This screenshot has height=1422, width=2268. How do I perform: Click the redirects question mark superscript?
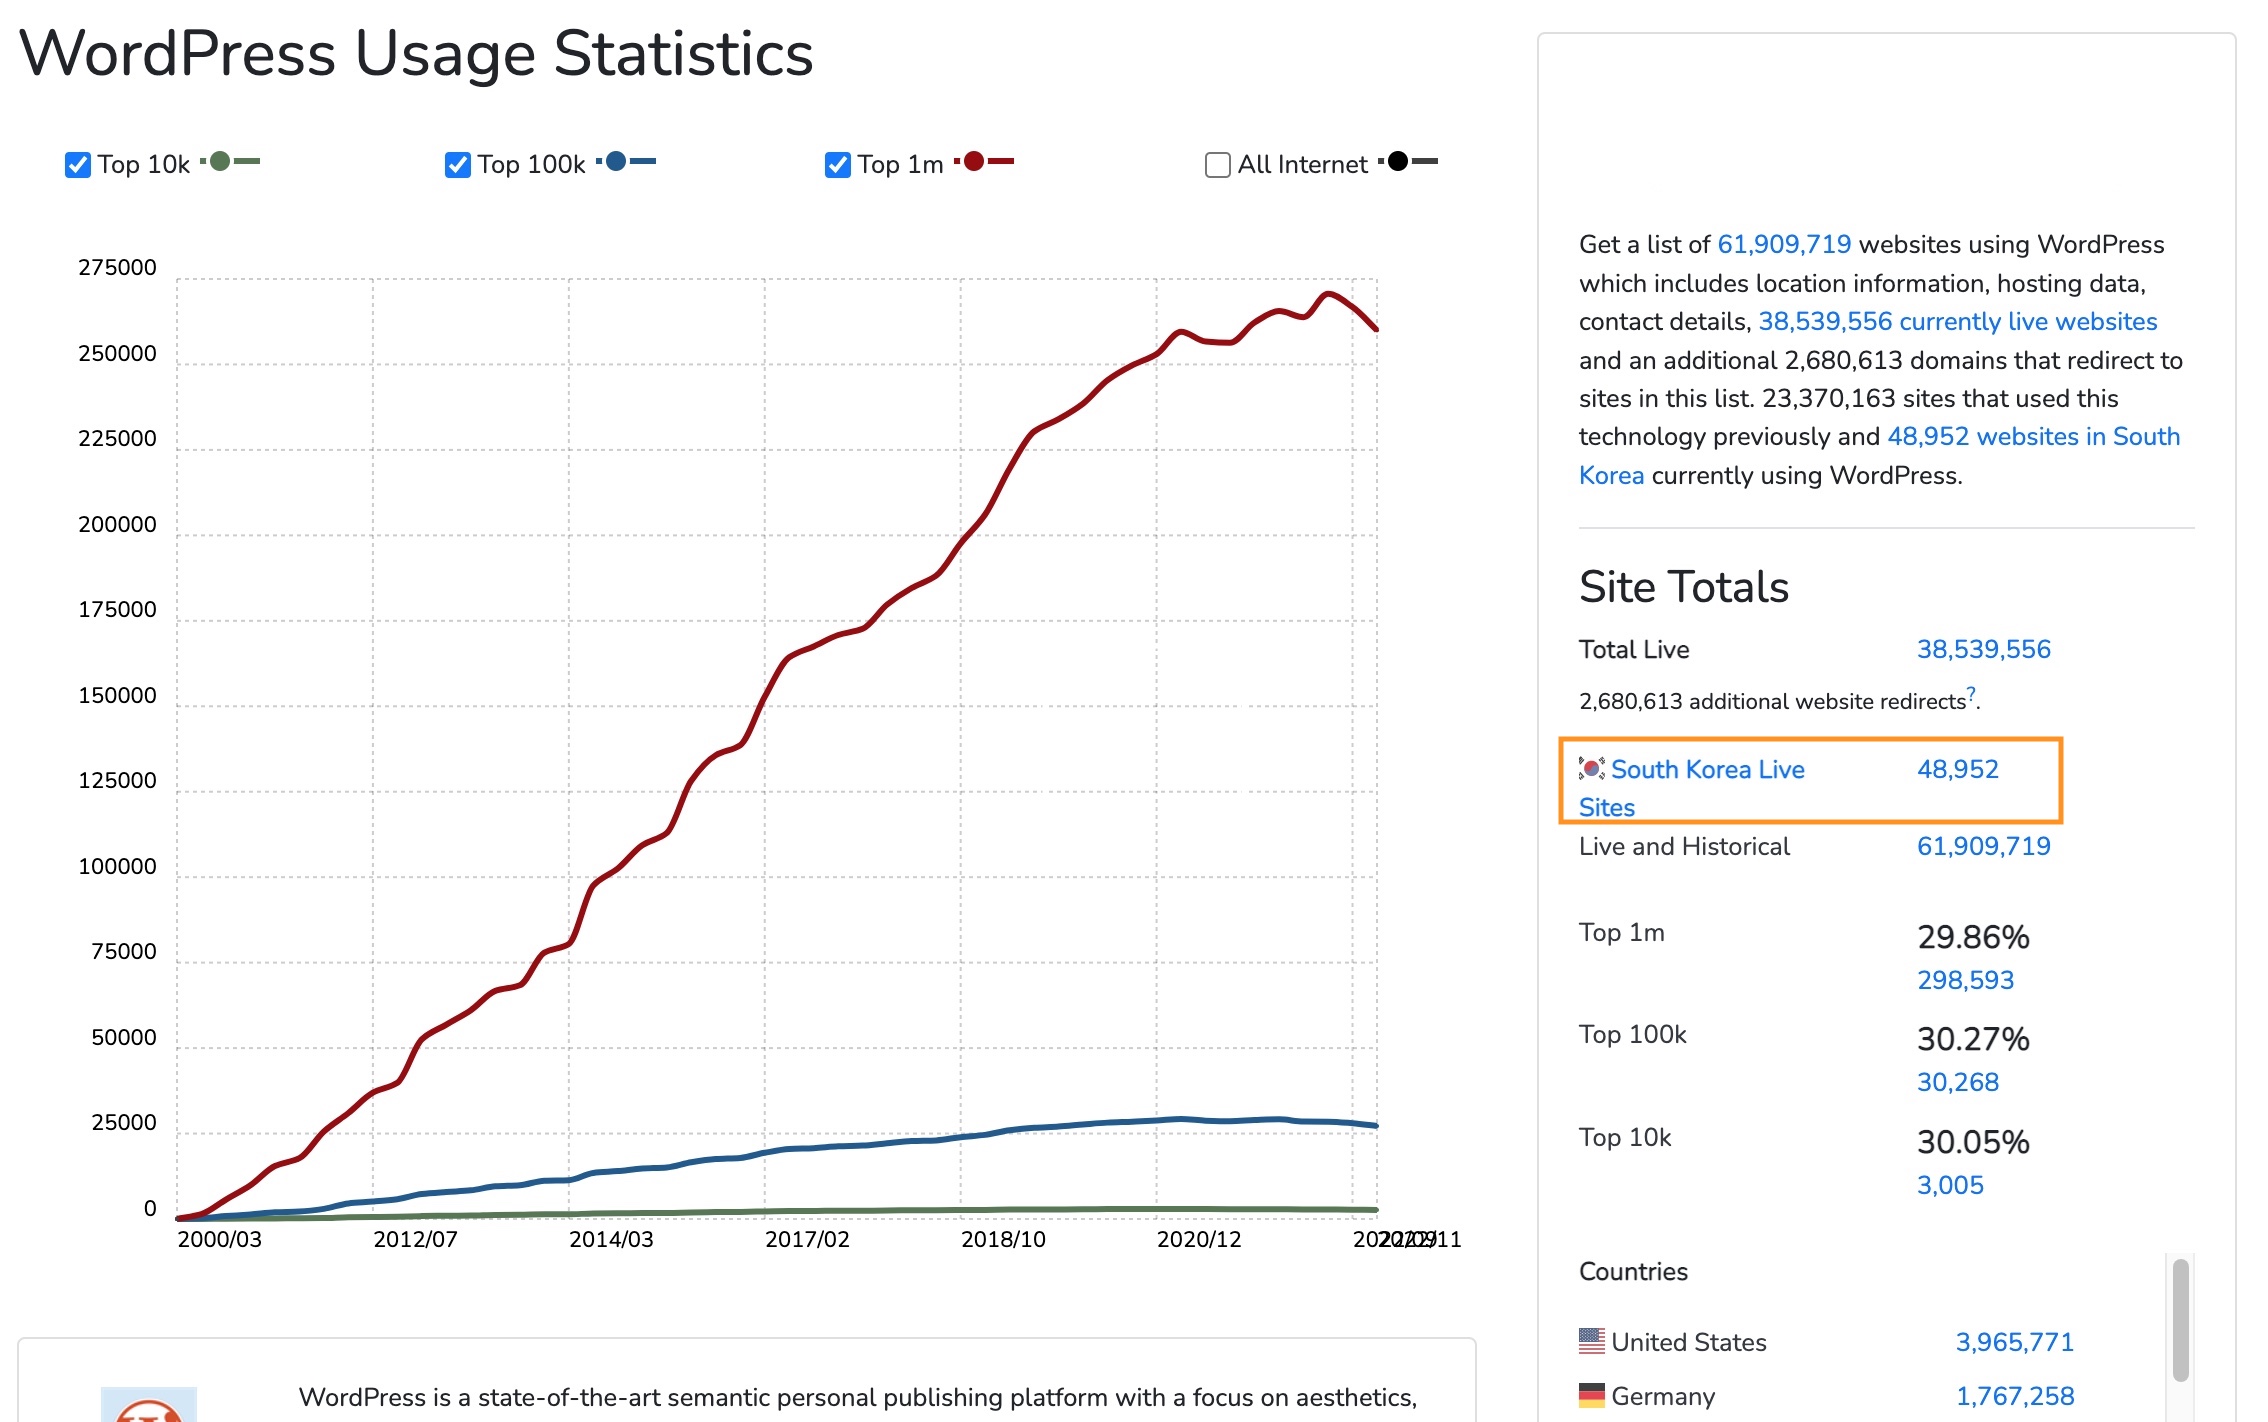click(x=1970, y=693)
